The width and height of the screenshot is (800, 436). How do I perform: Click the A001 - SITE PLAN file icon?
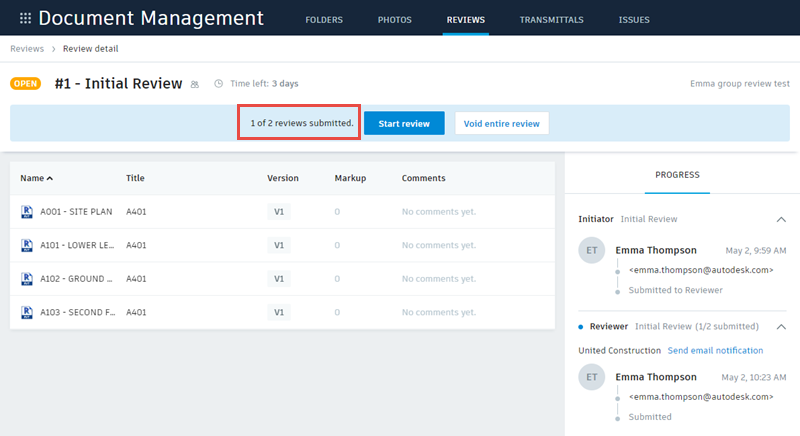[x=28, y=211]
